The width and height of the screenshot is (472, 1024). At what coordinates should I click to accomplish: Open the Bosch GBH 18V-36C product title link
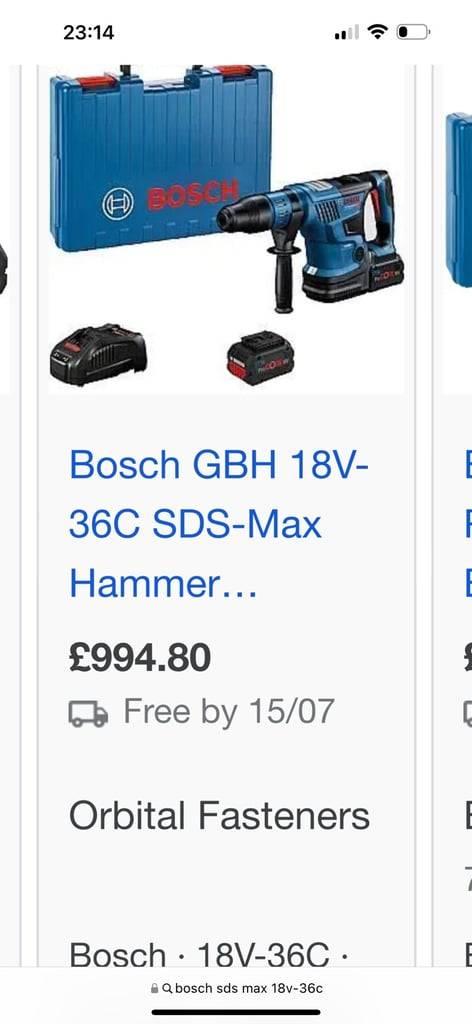pyautogui.click(x=219, y=524)
